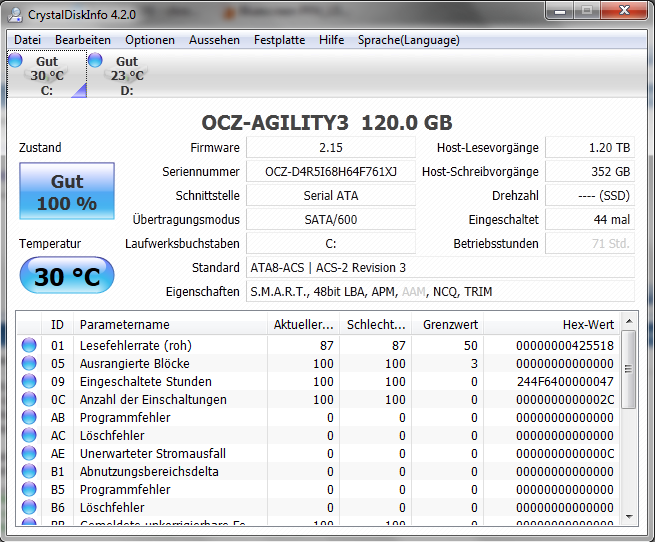Open the Hilfe menu
Image resolution: width=655 pixels, height=542 pixels.
[x=332, y=40]
